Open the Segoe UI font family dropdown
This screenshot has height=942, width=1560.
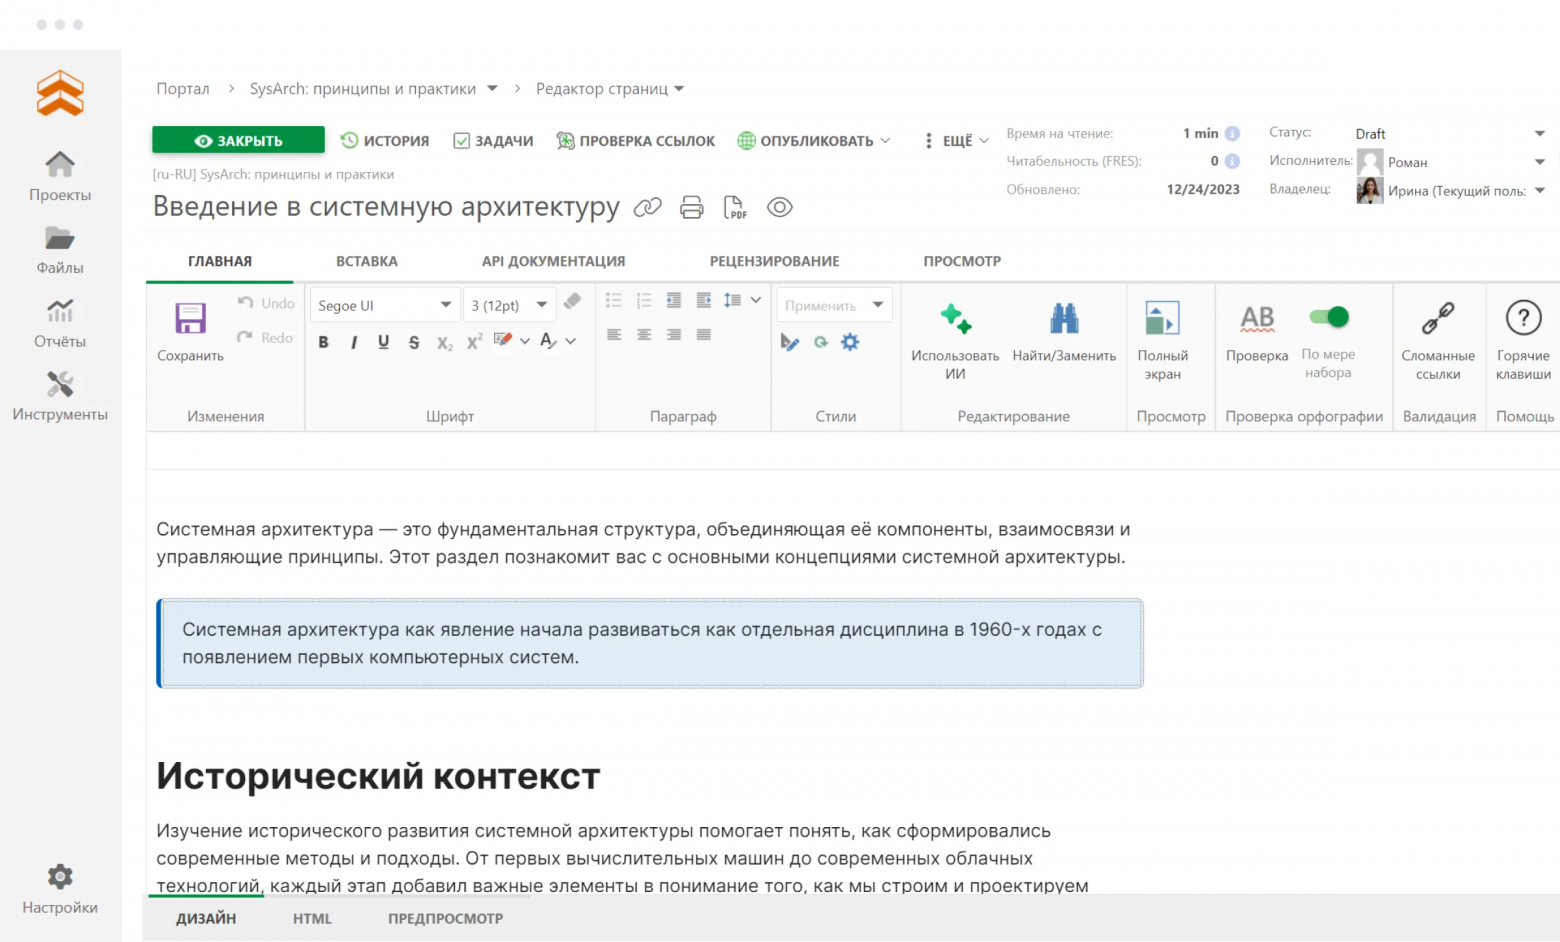(x=384, y=304)
